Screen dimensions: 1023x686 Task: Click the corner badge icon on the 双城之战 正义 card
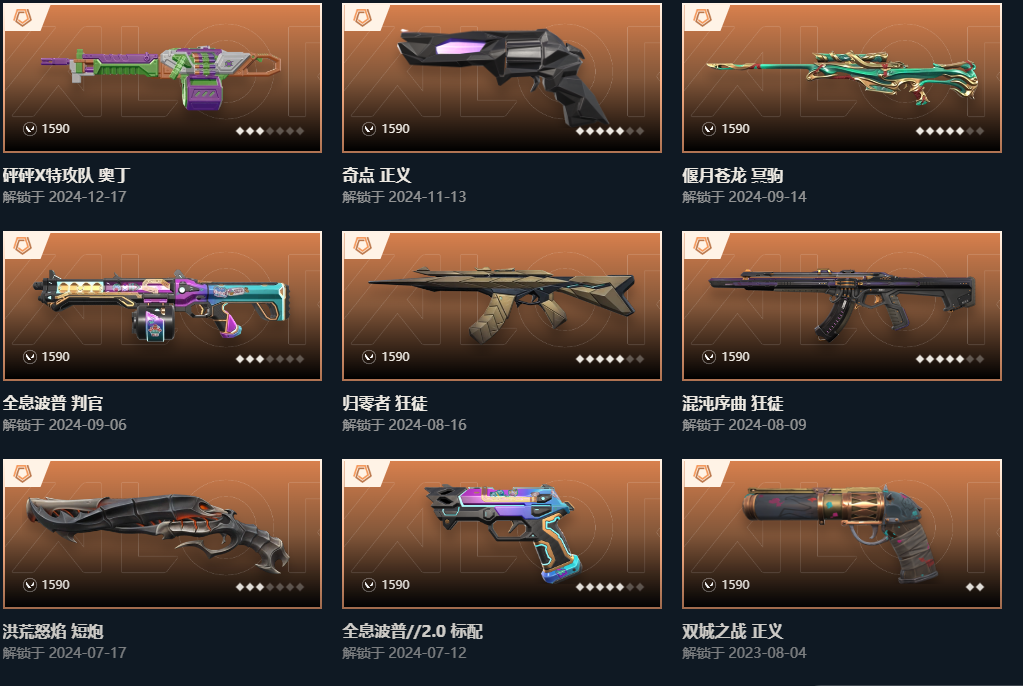[x=703, y=473]
